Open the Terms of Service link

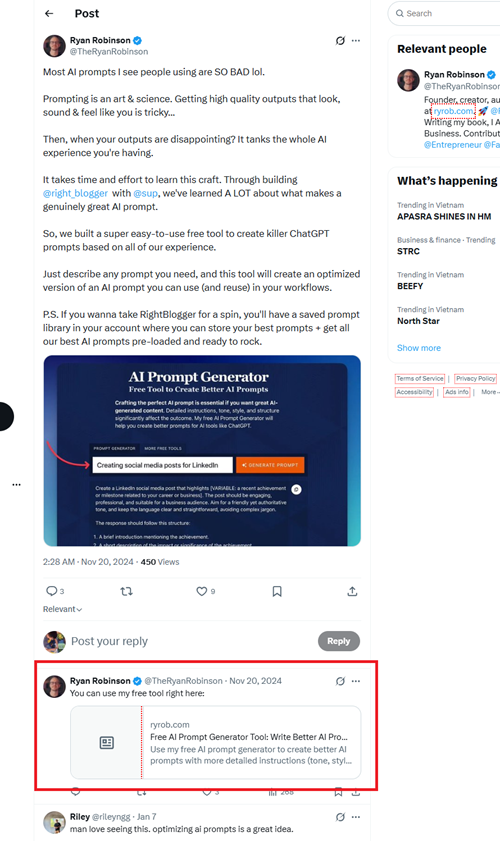pos(420,378)
